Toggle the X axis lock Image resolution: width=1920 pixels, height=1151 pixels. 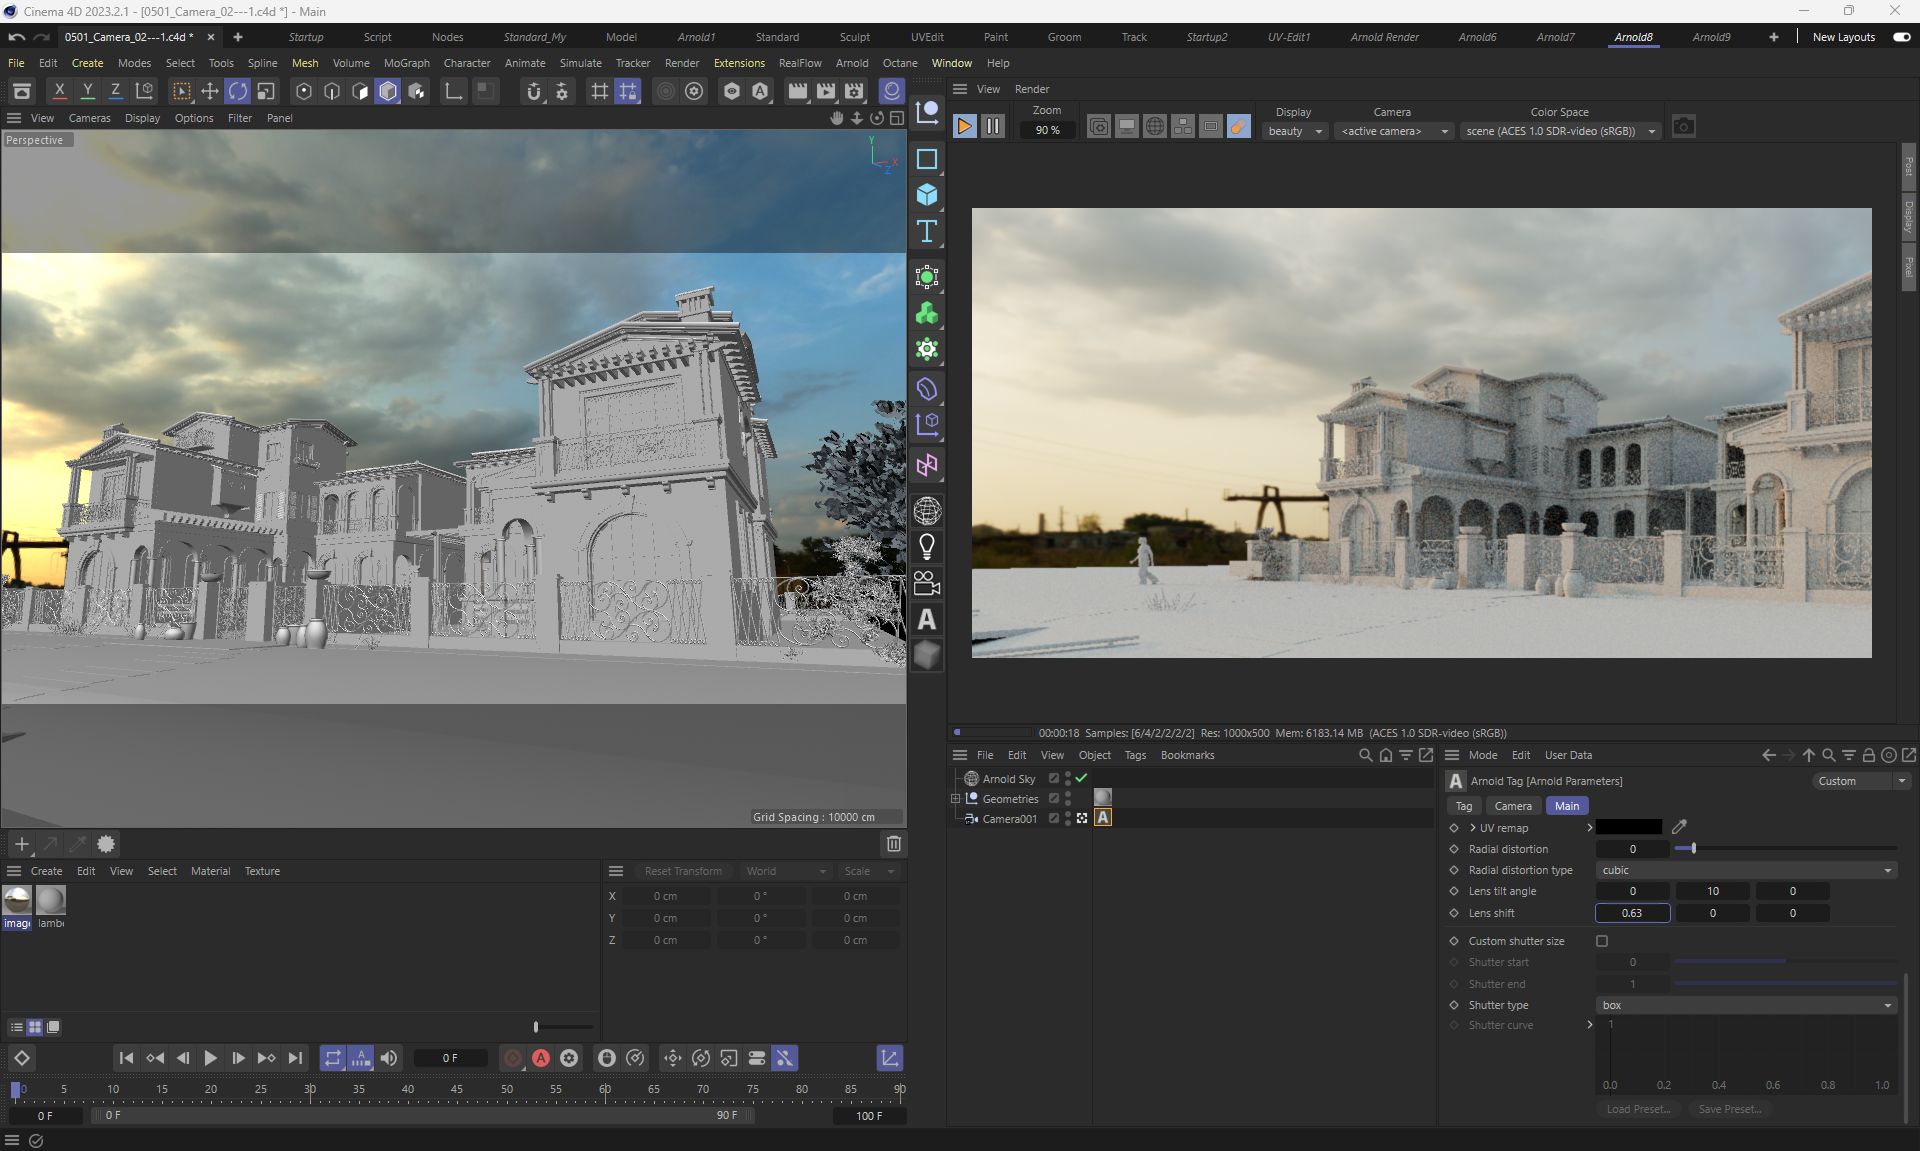(59, 92)
